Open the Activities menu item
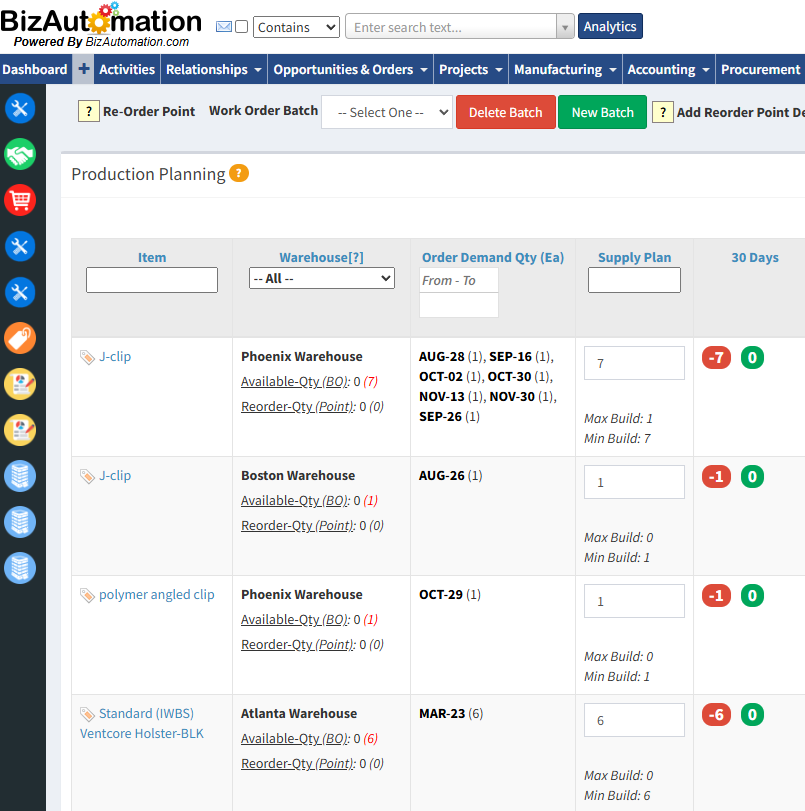 pyautogui.click(x=127, y=69)
